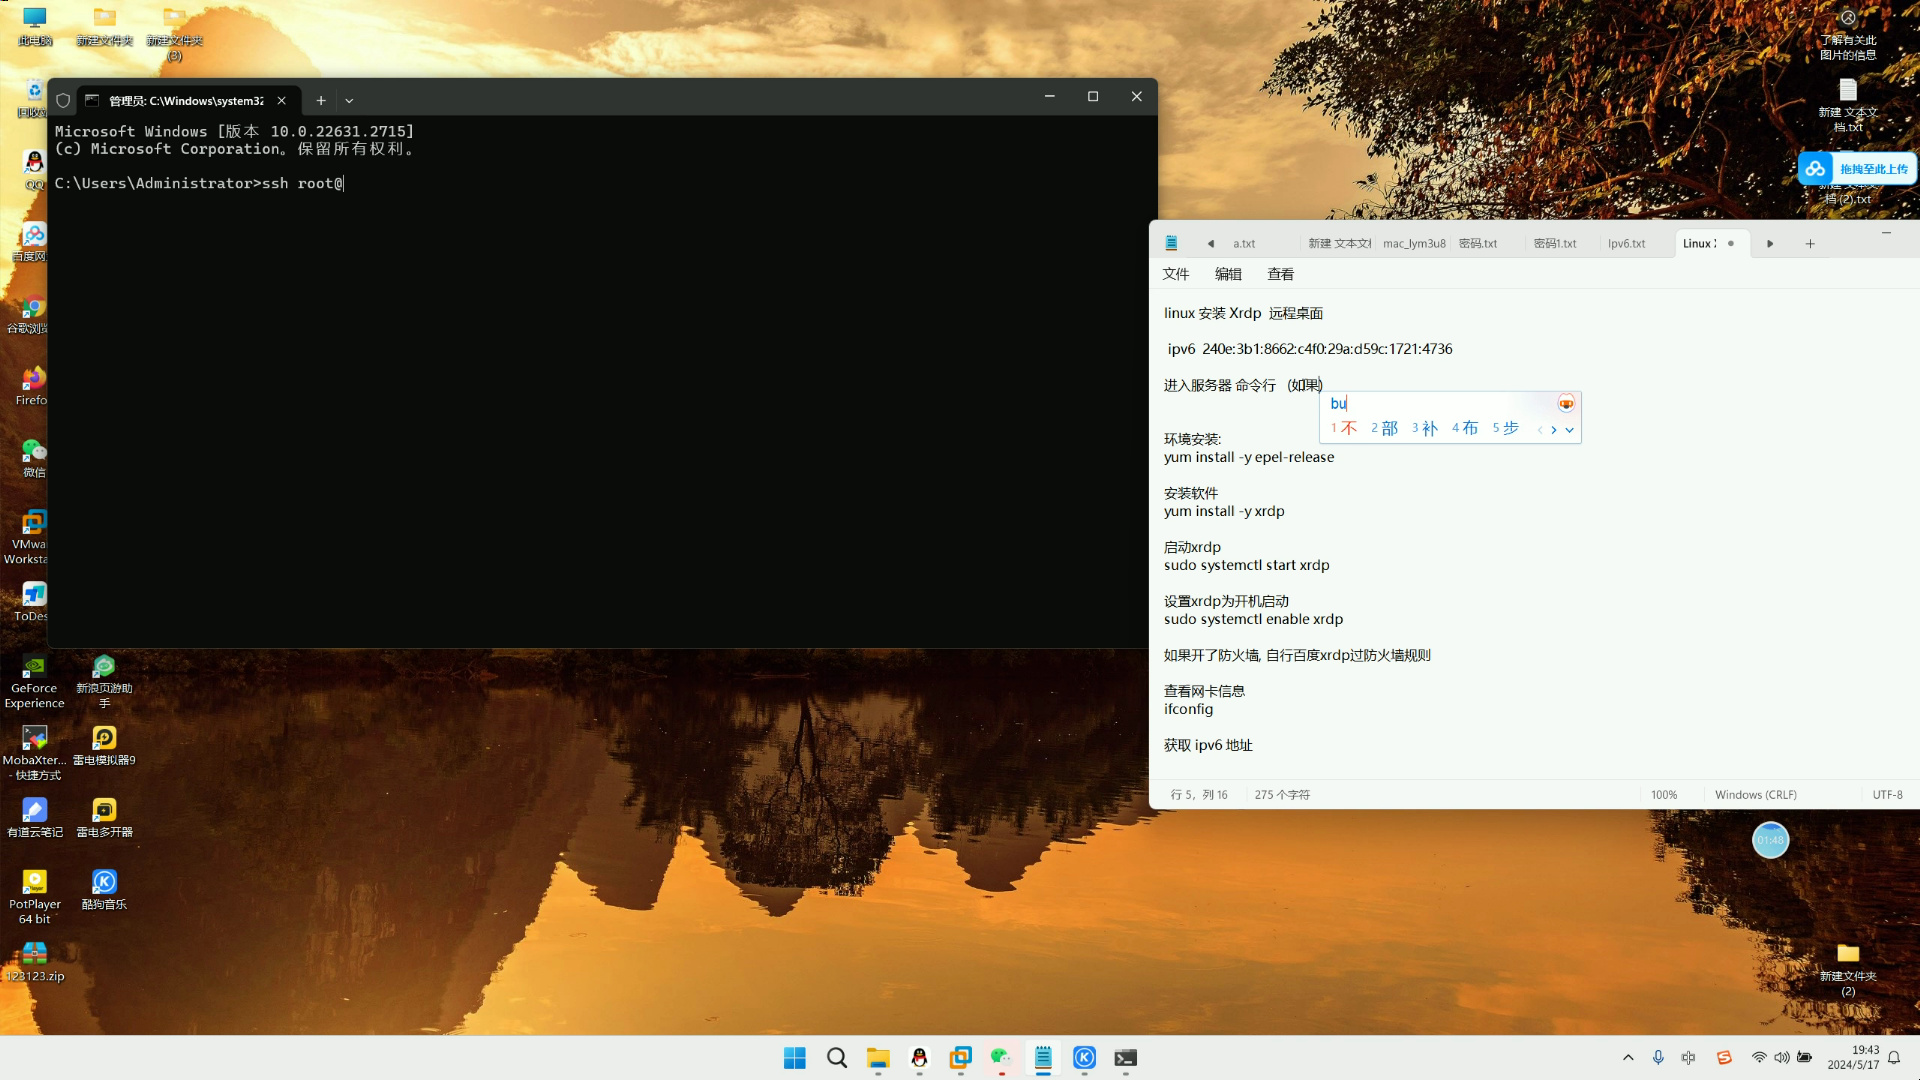The image size is (1920, 1080).
Task: Click the 100% zoom level in status bar
Action: 1664,795
